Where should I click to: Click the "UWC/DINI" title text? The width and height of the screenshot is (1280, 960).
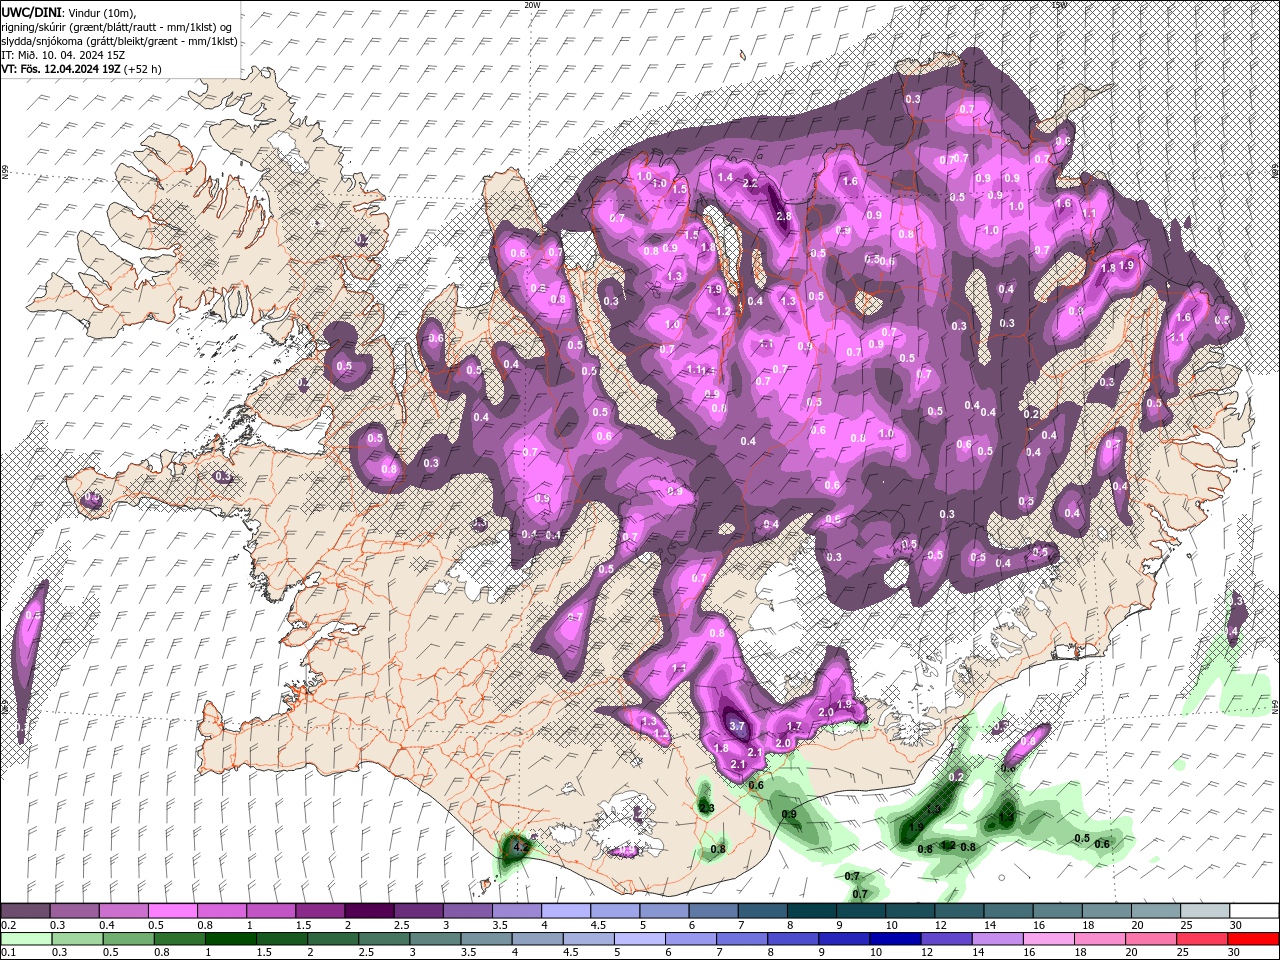tap(31, 12)
